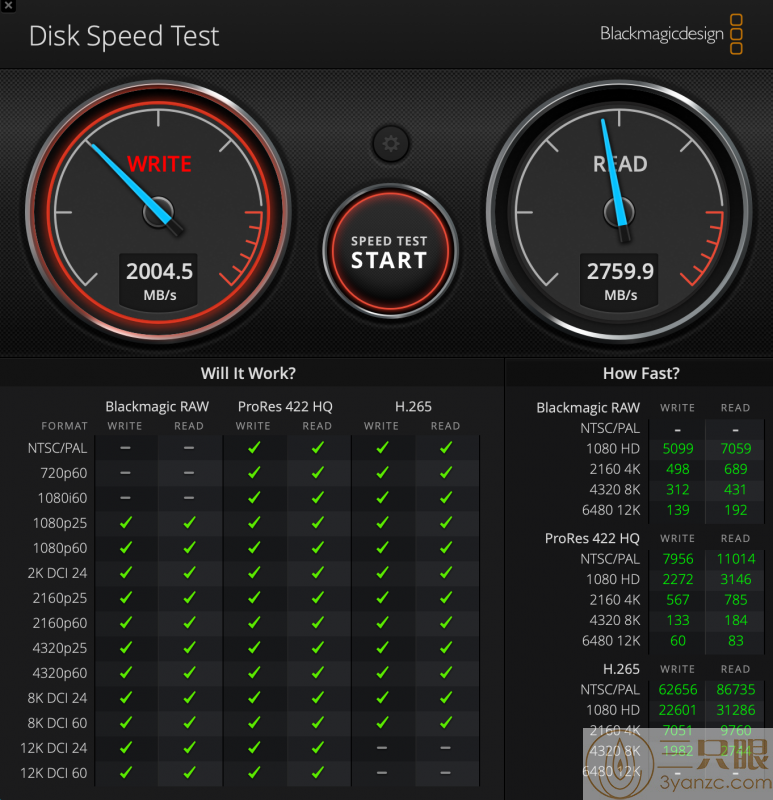Click the 1080i60 format row label
773x800 pixels.
[x=62, y=498]
